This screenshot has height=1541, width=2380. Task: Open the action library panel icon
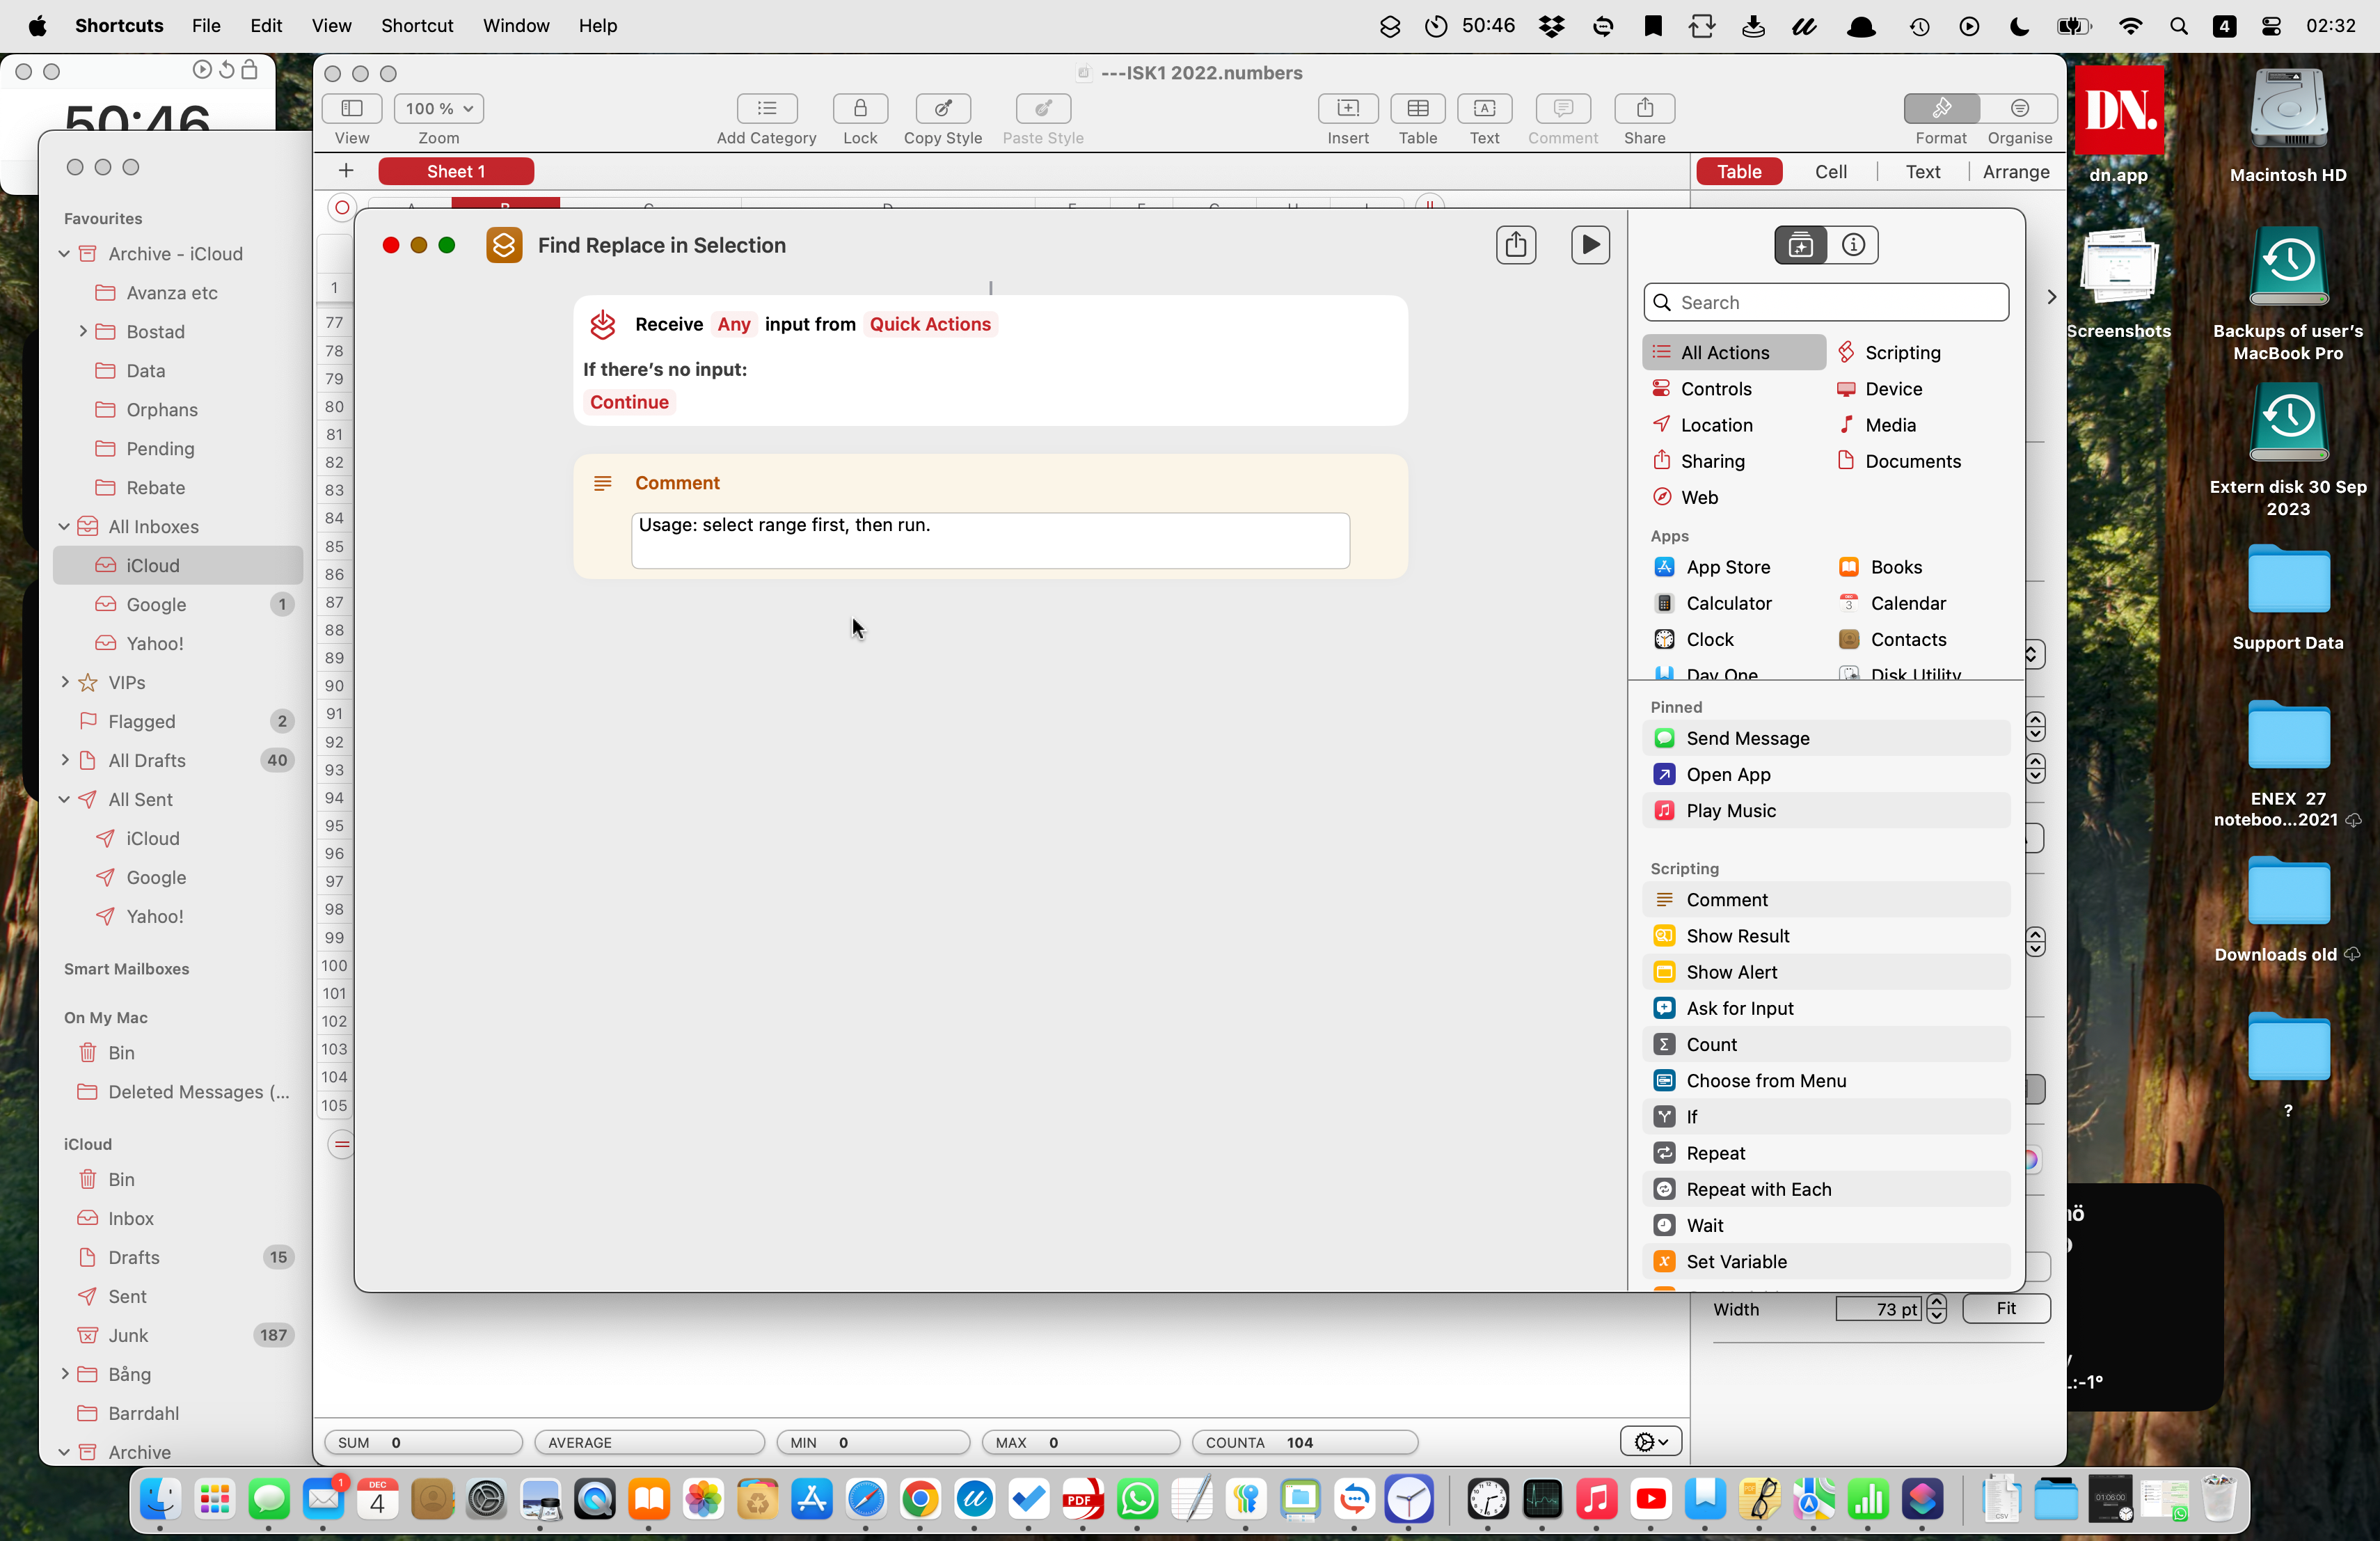pyautogui.click(x=1800, y=245)
